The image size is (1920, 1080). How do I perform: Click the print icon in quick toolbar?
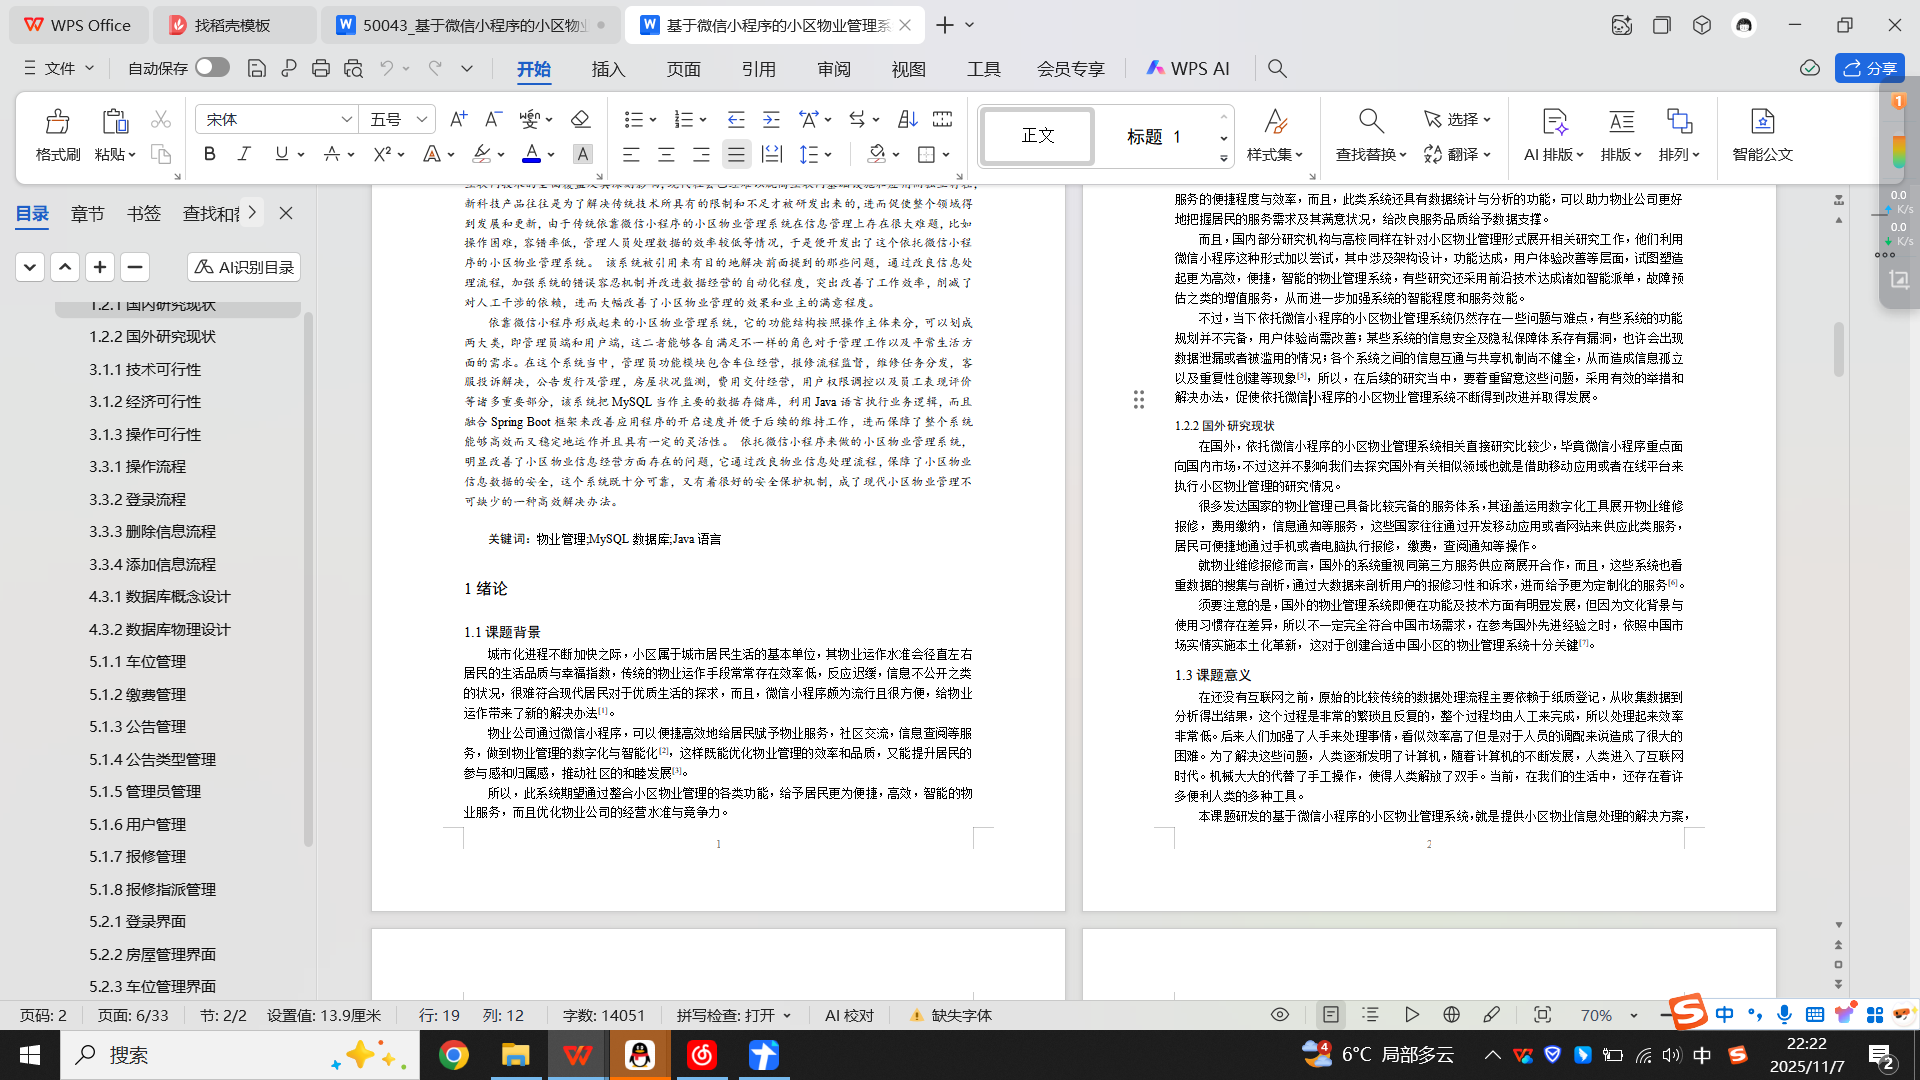coord(320,68)
